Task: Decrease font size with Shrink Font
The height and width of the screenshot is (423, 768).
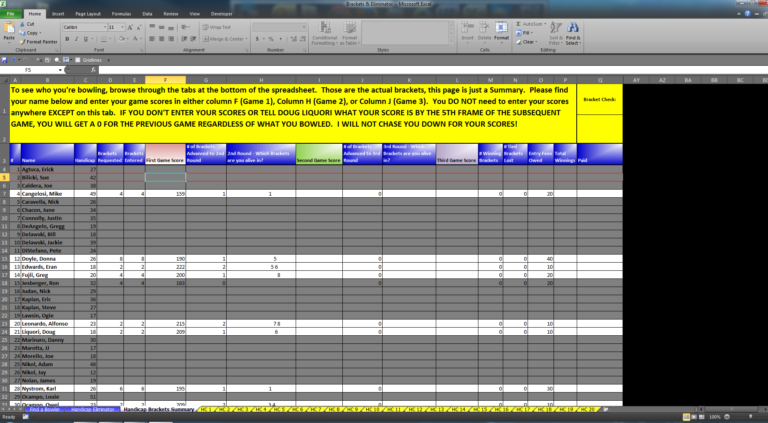Action: click(139, 27)
